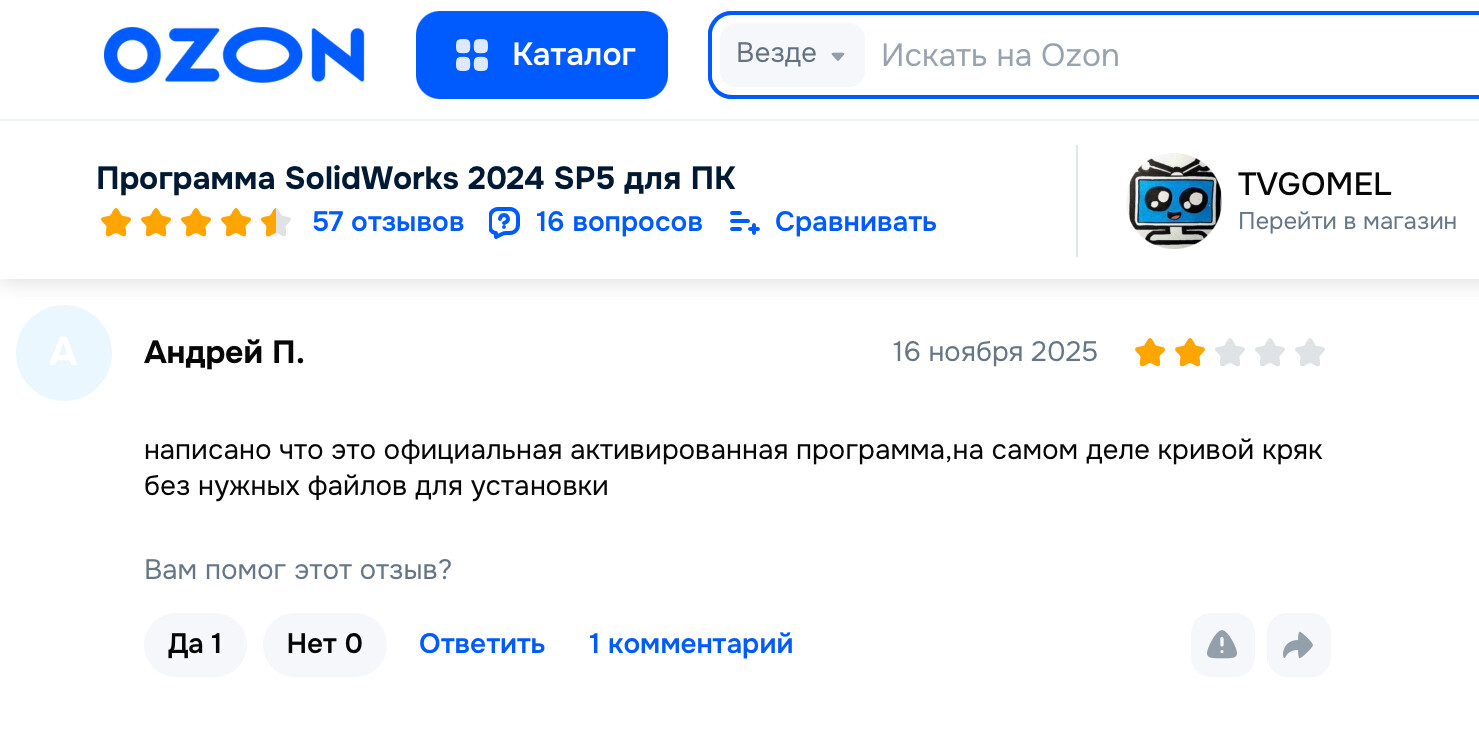This screenshot has width=1479, height=735.
Task: Report the review with warning icon
Action: tap(1222, 645)
